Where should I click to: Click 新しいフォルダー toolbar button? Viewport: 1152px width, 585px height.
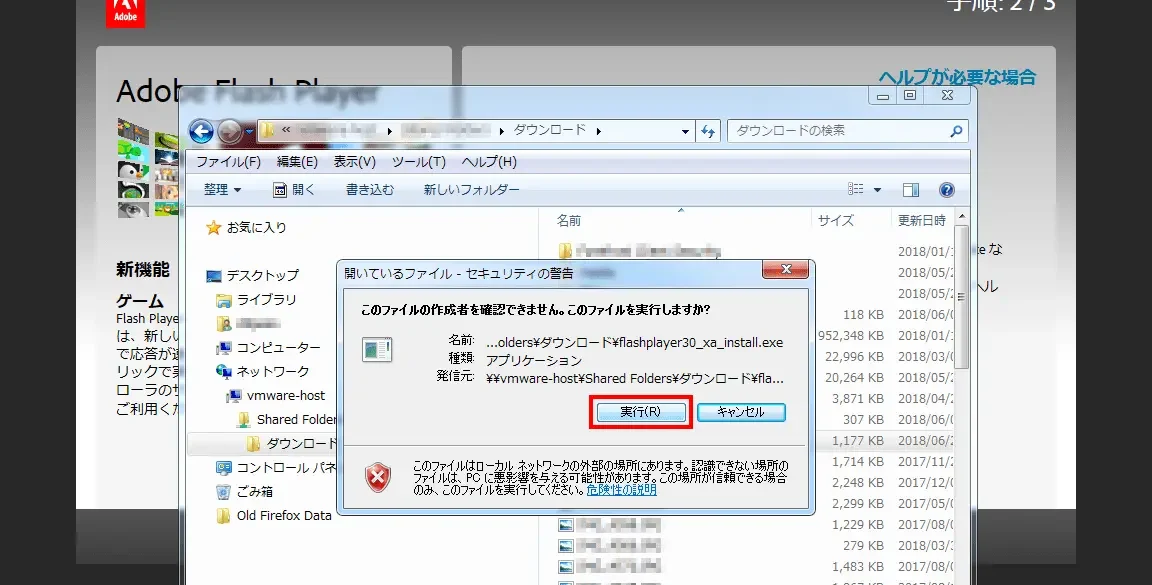point(472,190)
